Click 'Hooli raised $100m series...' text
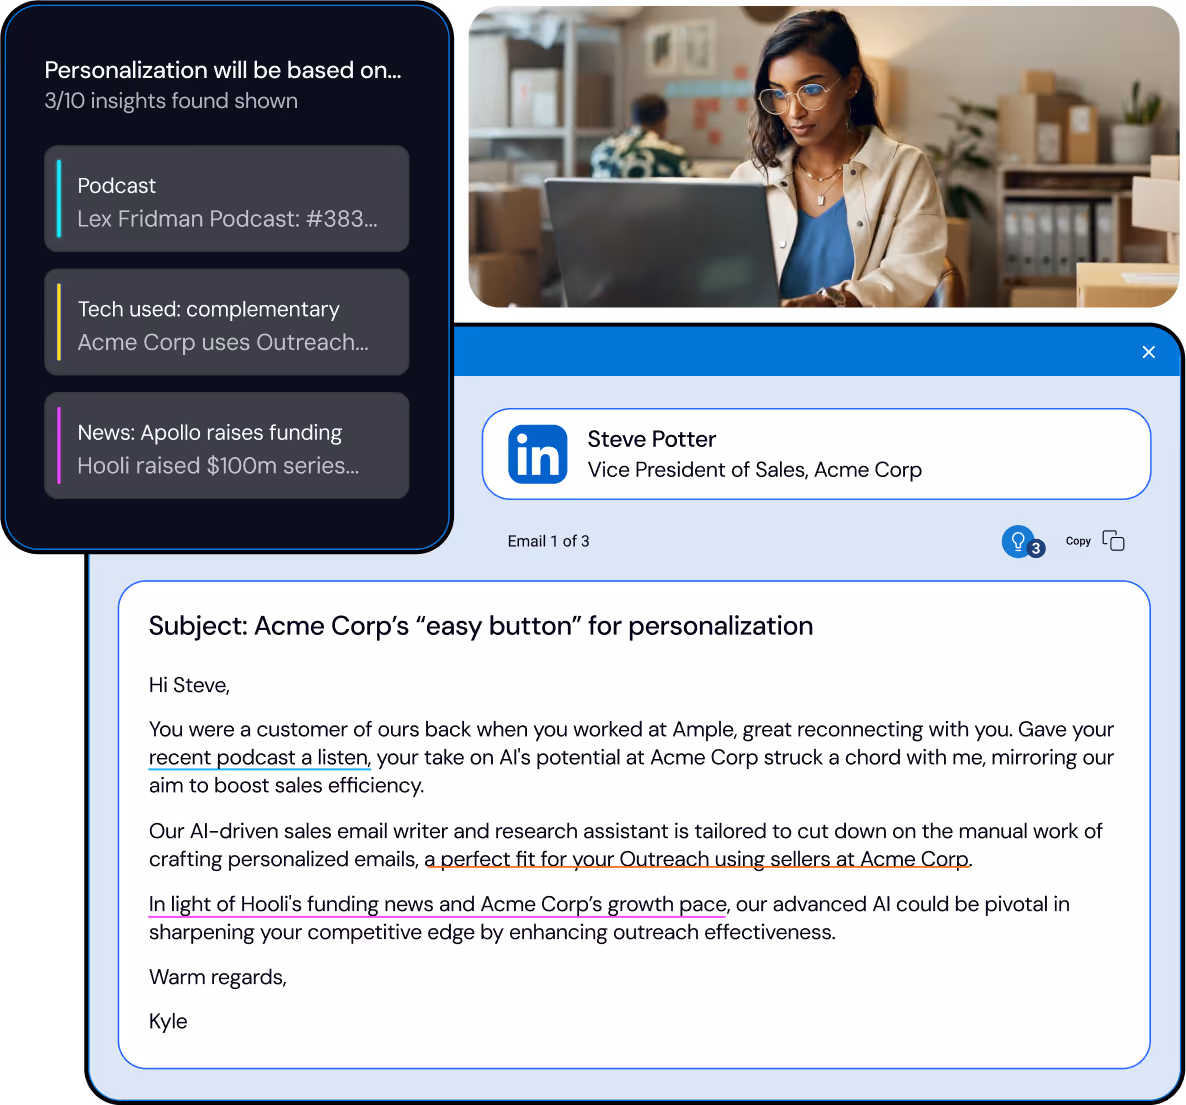Image resolution: width=1186 pixels, height=1105 pixels. click(x=218, y=466)
